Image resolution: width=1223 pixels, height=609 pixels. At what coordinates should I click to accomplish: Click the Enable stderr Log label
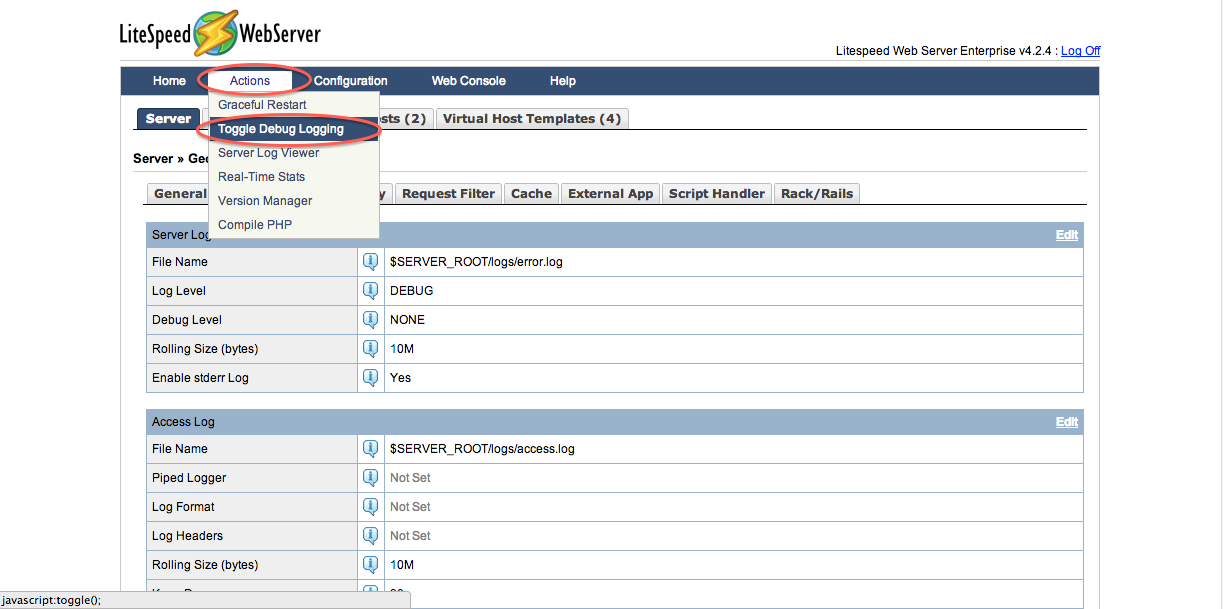pos(200,378)
